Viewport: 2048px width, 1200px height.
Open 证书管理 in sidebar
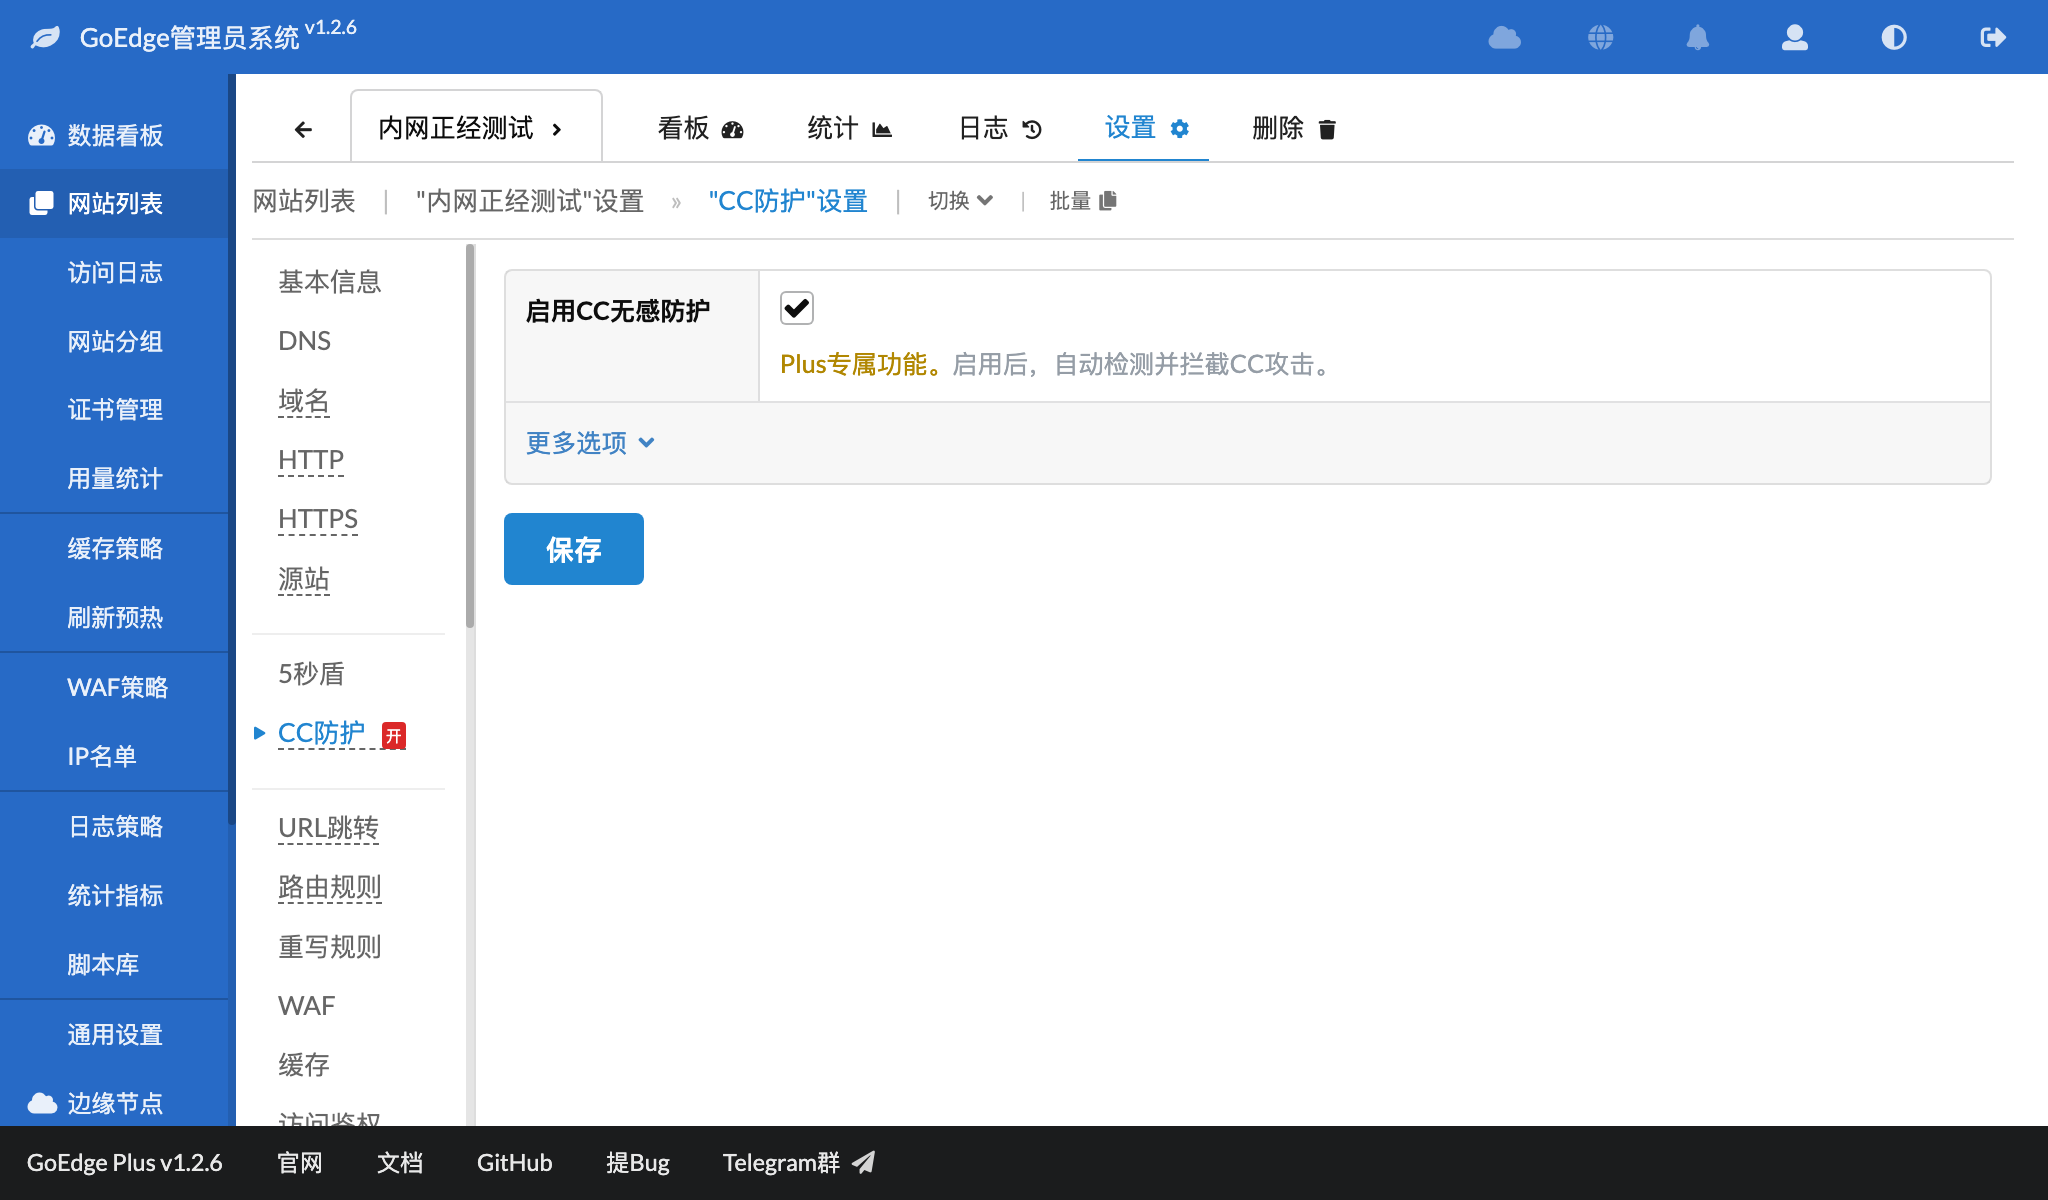114,410
